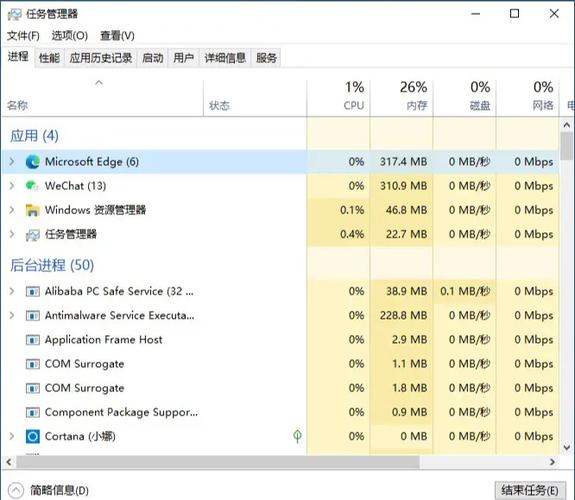Click the vertical scrollbar down arrow

pyautogui.click(x=567, y=448)
